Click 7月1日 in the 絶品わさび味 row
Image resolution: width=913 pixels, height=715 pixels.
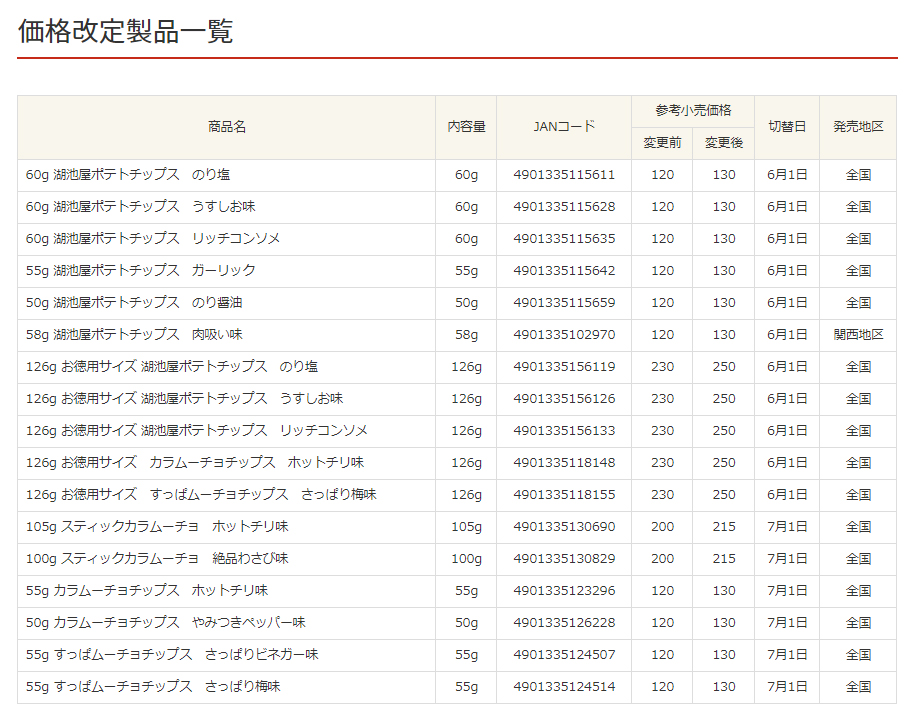[x=787, y=559]
